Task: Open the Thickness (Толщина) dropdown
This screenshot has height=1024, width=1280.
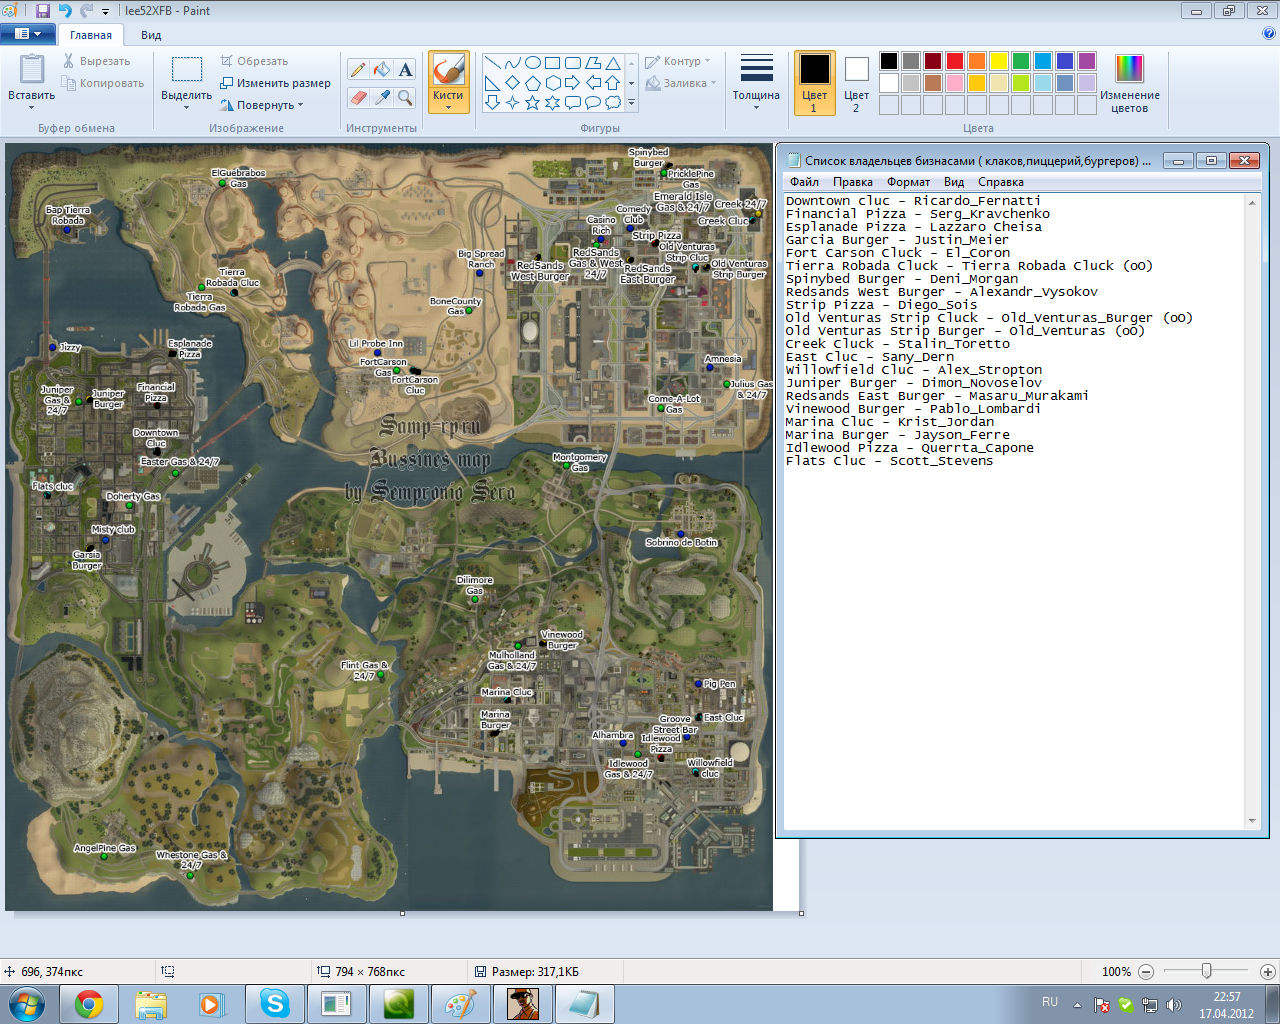Action: [x=756, y=83]
